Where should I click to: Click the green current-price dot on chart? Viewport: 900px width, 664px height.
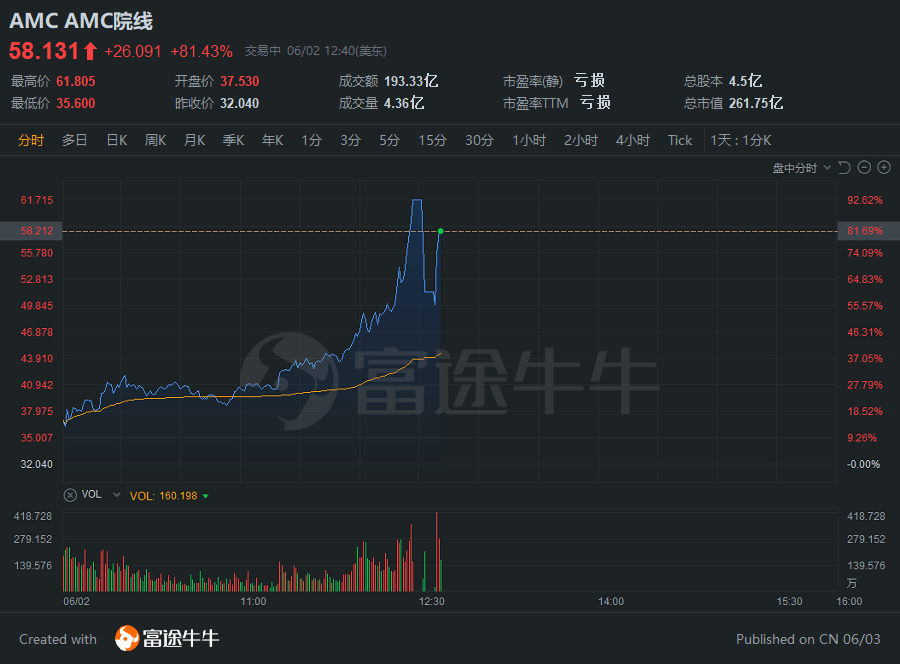[x=440, y=231]
